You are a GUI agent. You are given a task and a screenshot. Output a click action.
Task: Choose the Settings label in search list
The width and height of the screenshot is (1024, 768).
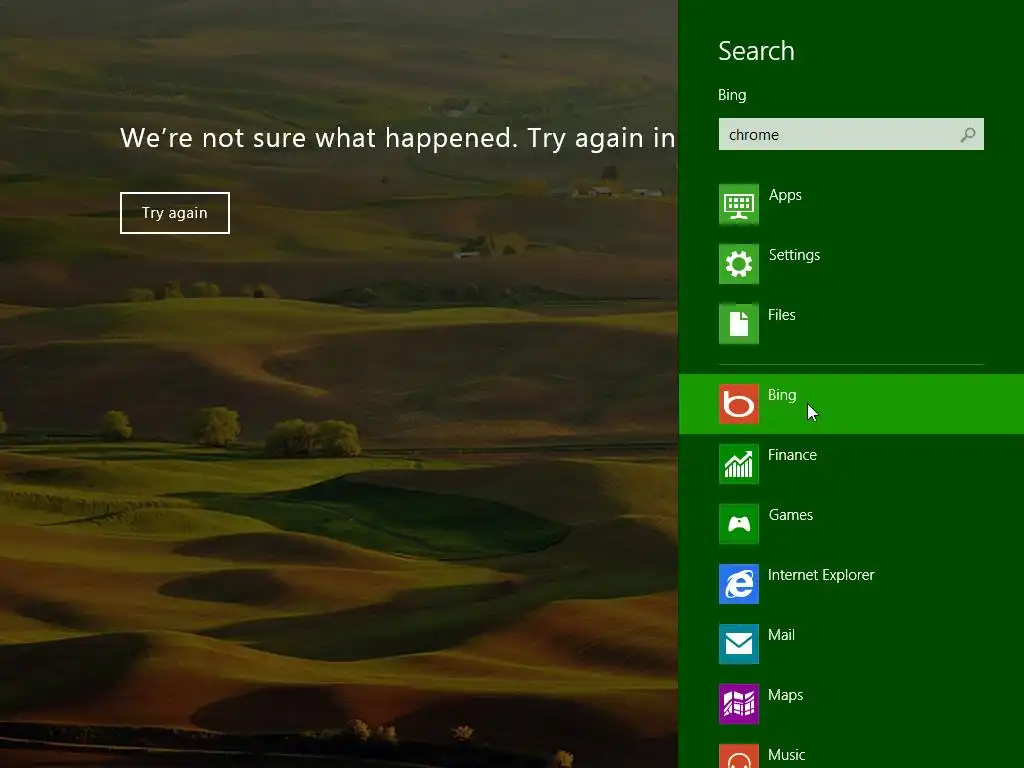point(794,255)
